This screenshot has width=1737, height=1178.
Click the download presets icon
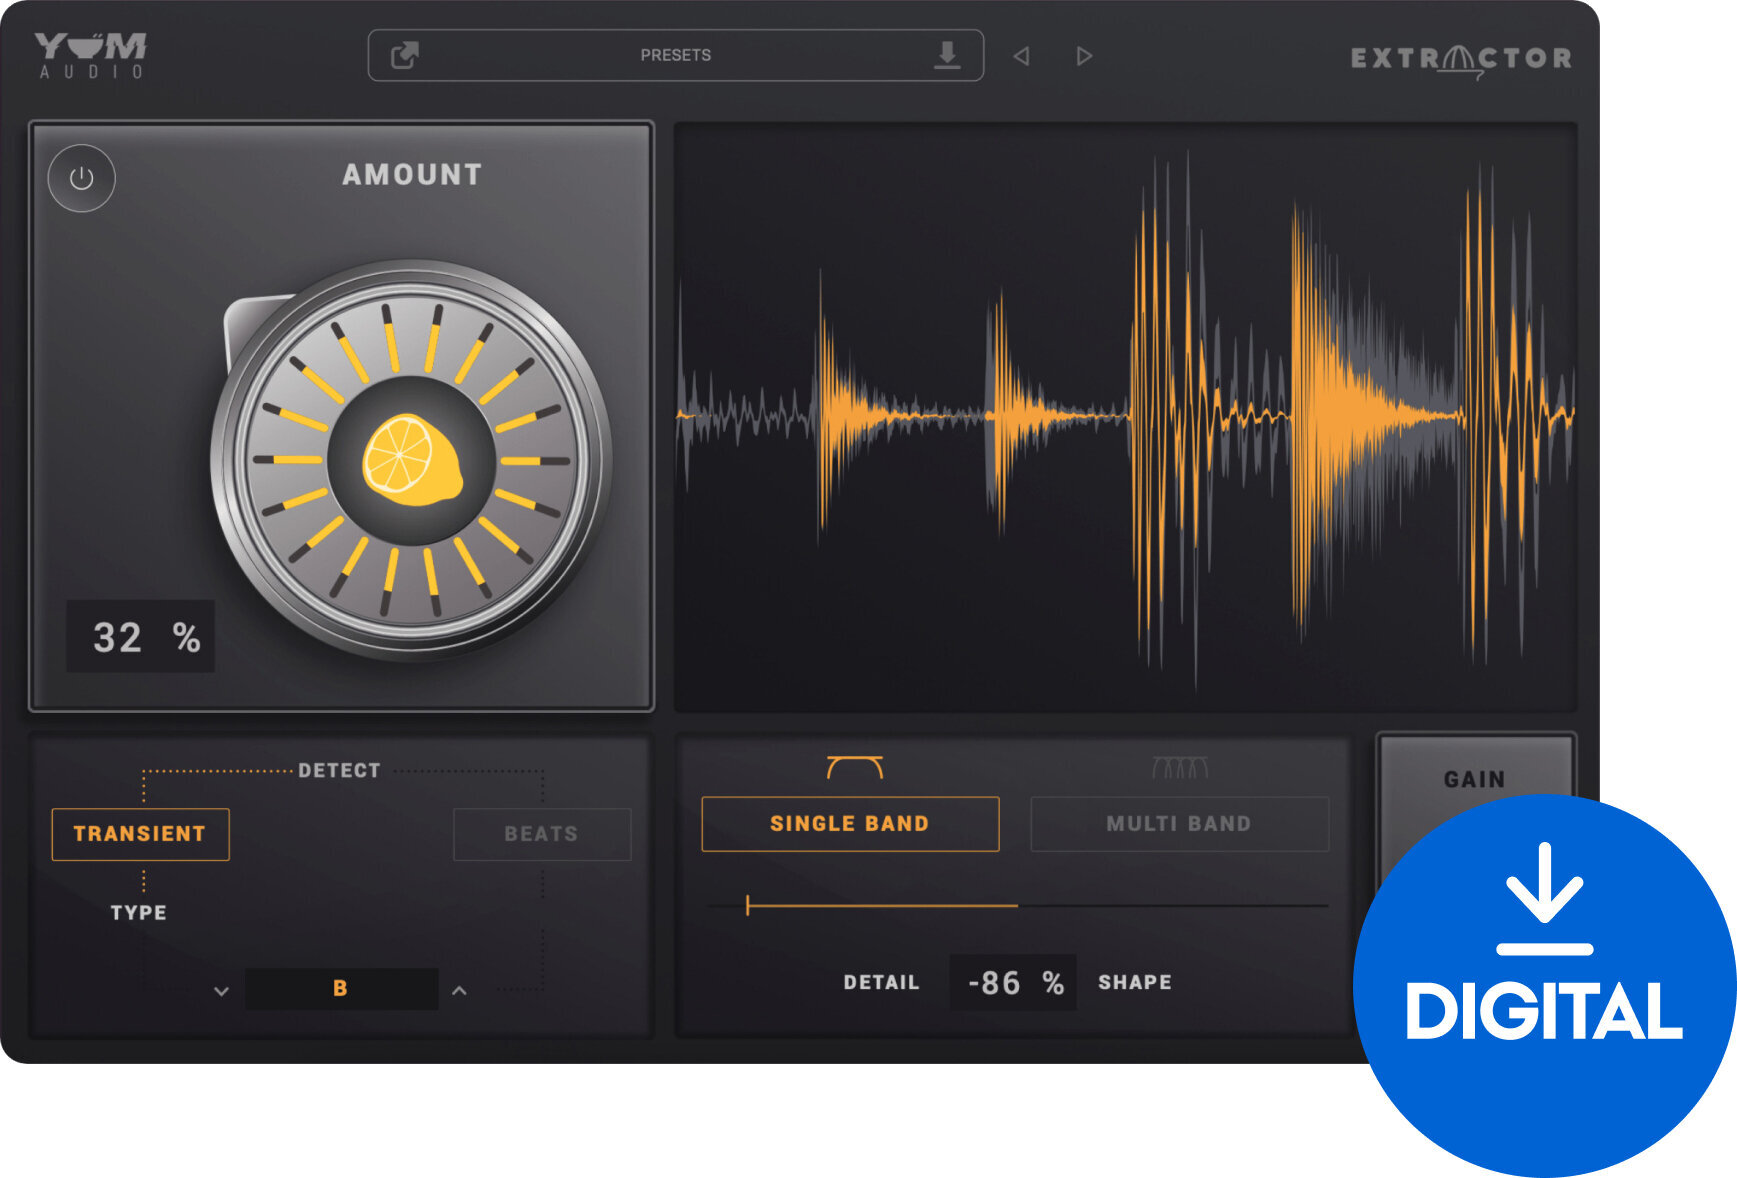[x=945, y=55]
